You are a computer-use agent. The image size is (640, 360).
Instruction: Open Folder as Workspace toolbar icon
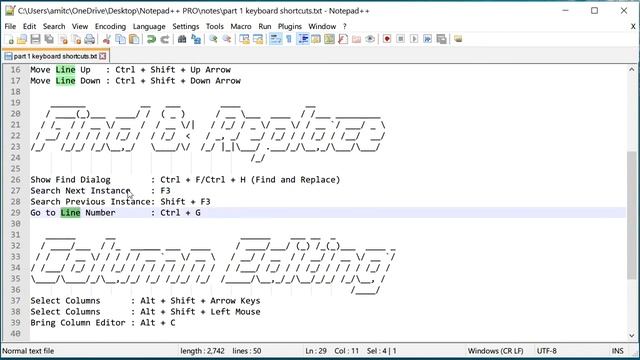click(x=356, y=39)
